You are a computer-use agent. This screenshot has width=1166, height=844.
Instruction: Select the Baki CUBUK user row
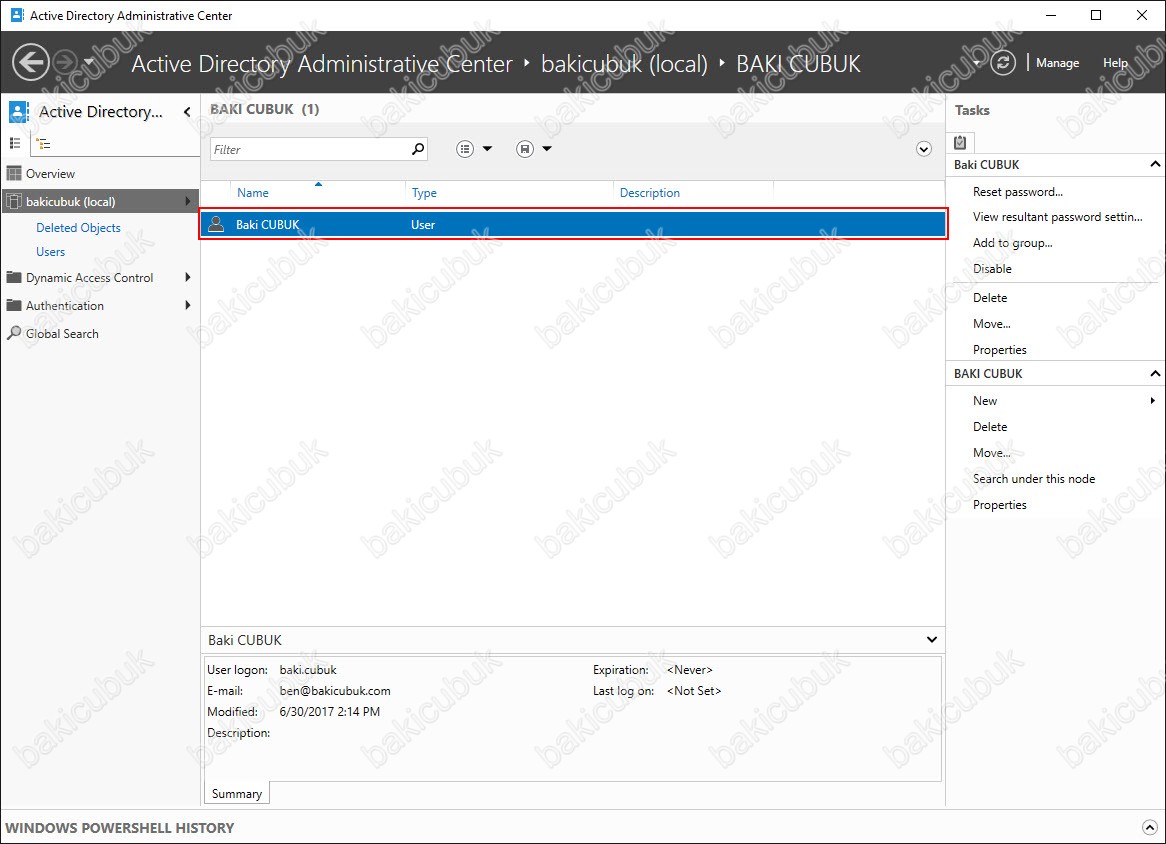[573, 224]
